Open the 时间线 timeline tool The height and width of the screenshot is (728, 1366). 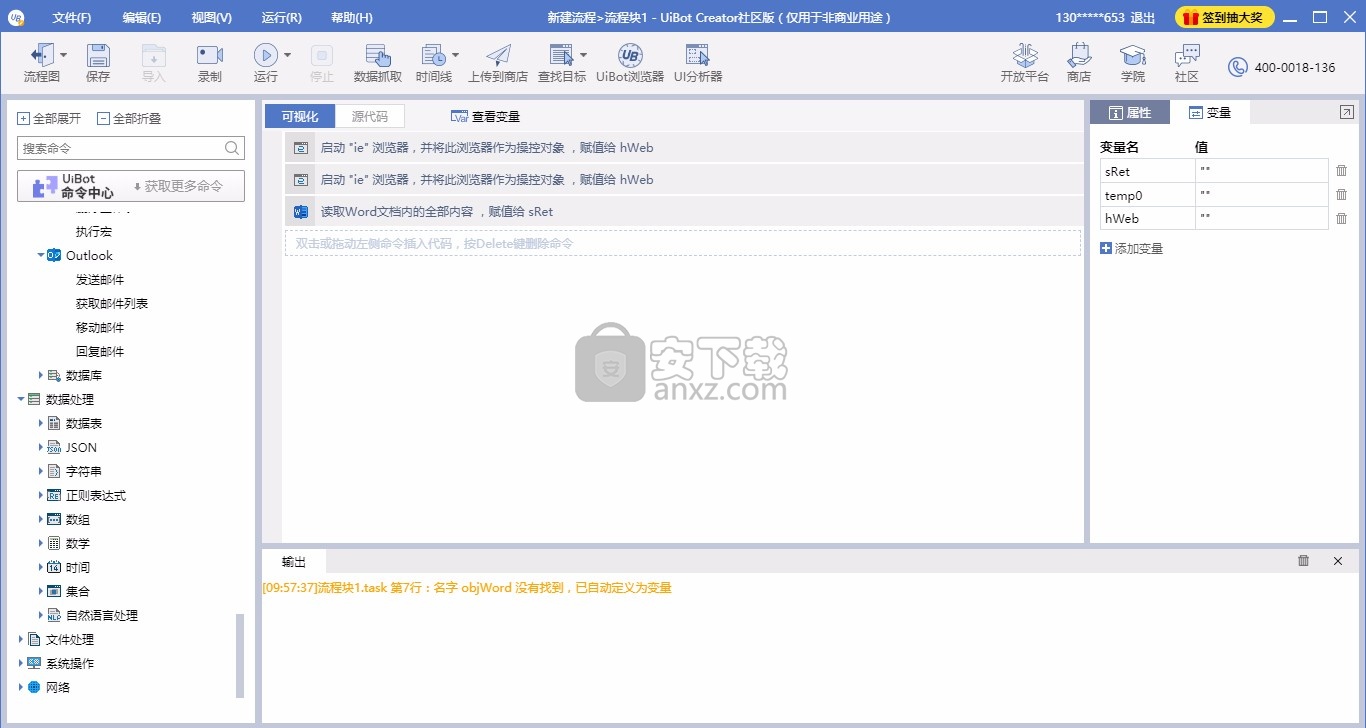pyautogui.click(x=433, y=55)
